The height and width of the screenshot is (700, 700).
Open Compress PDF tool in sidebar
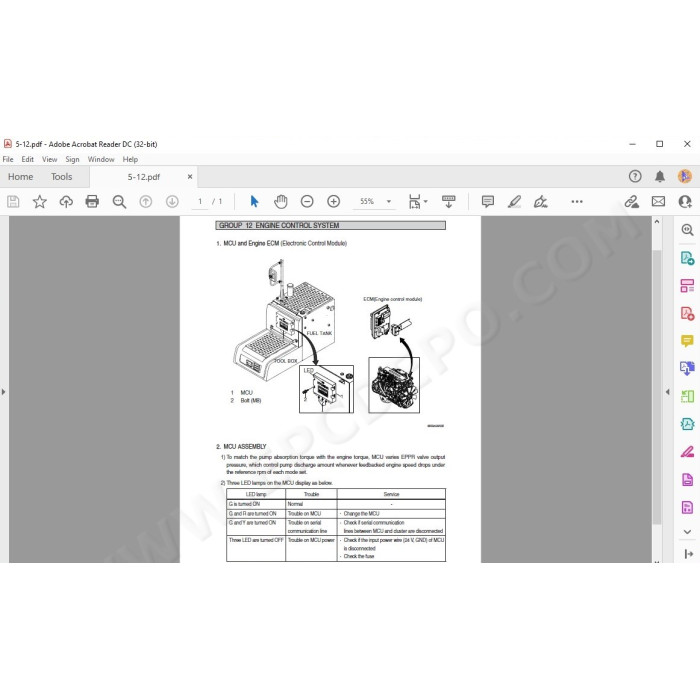coord(687,424)
